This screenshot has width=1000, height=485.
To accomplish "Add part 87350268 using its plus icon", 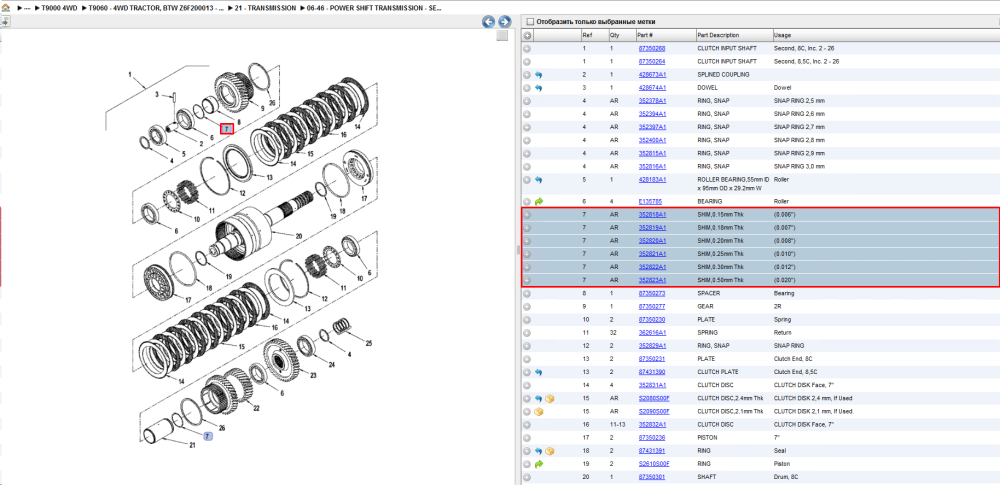I will pos(527,48).
